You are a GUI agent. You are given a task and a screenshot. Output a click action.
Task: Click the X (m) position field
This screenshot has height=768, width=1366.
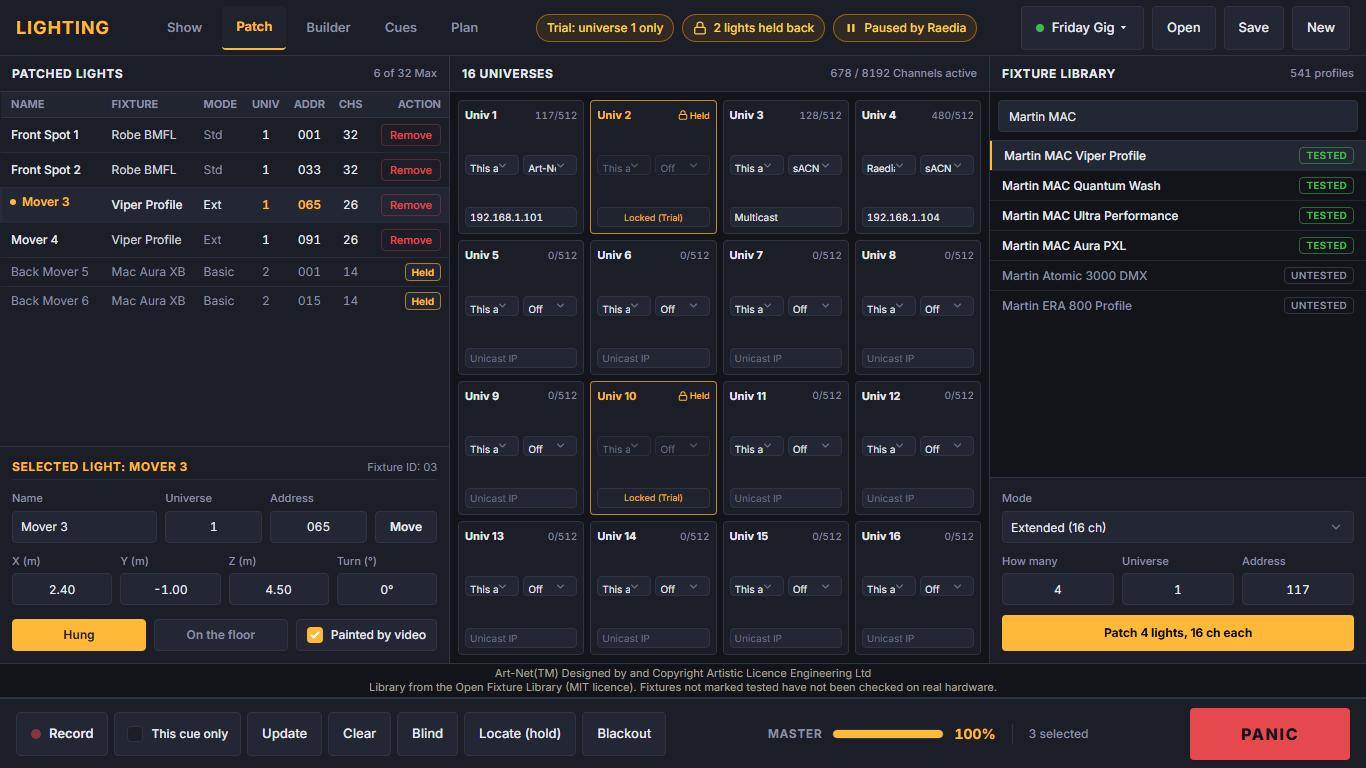tap(62, 589)
